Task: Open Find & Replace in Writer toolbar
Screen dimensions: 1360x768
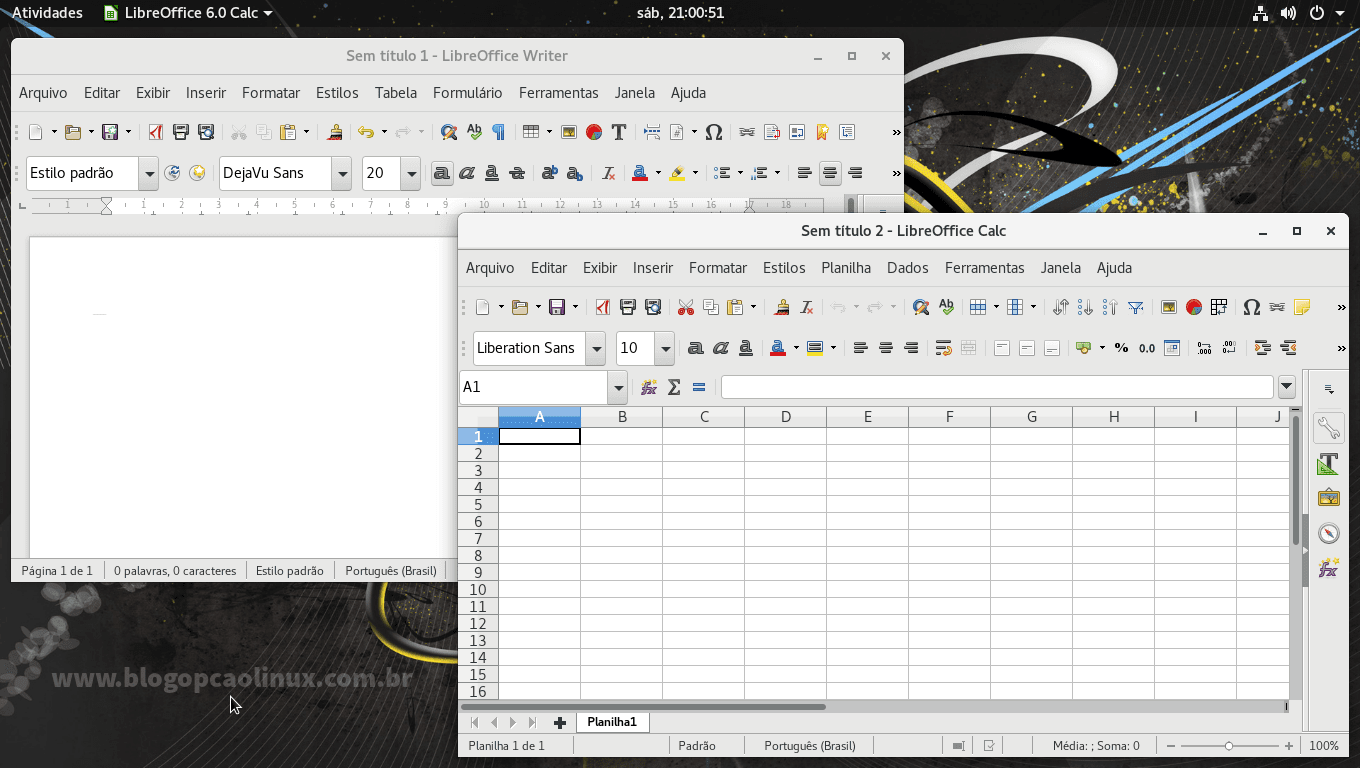Action: (x=449, y=132)
